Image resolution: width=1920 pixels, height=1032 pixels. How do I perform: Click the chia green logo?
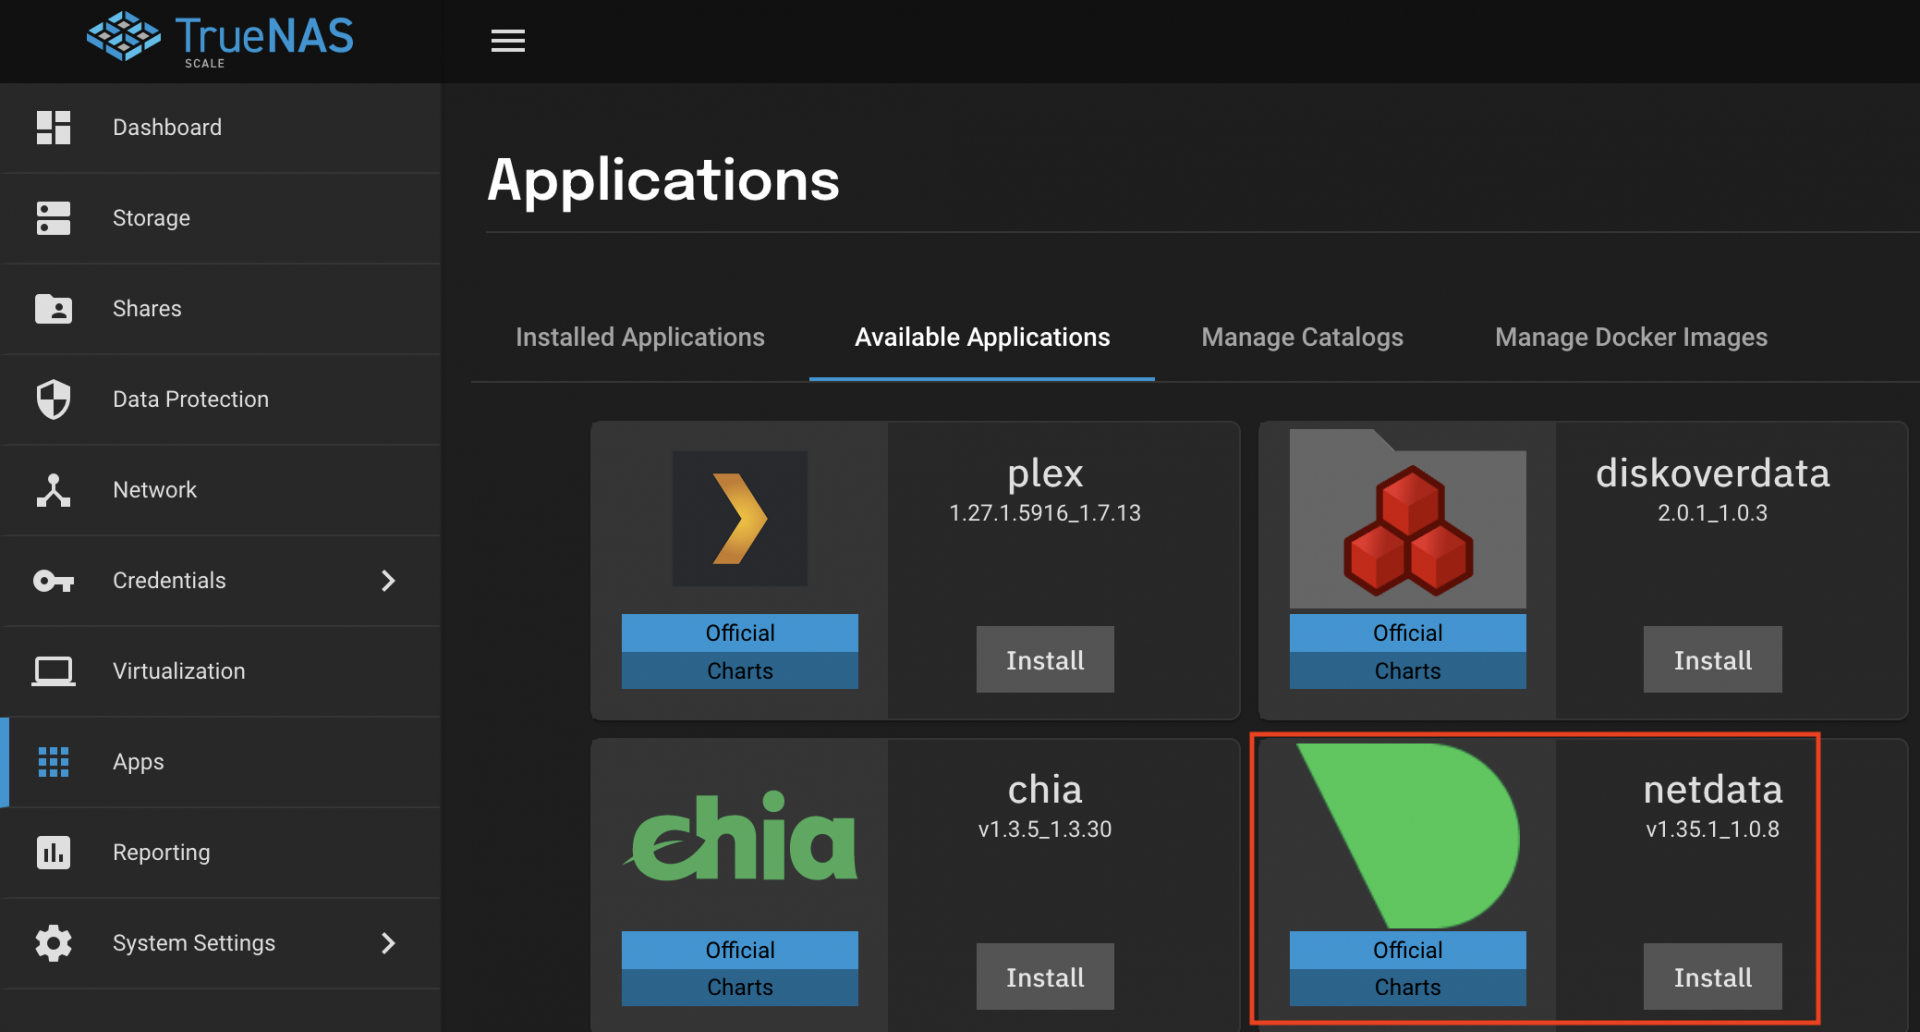click(x=740, y=837)
